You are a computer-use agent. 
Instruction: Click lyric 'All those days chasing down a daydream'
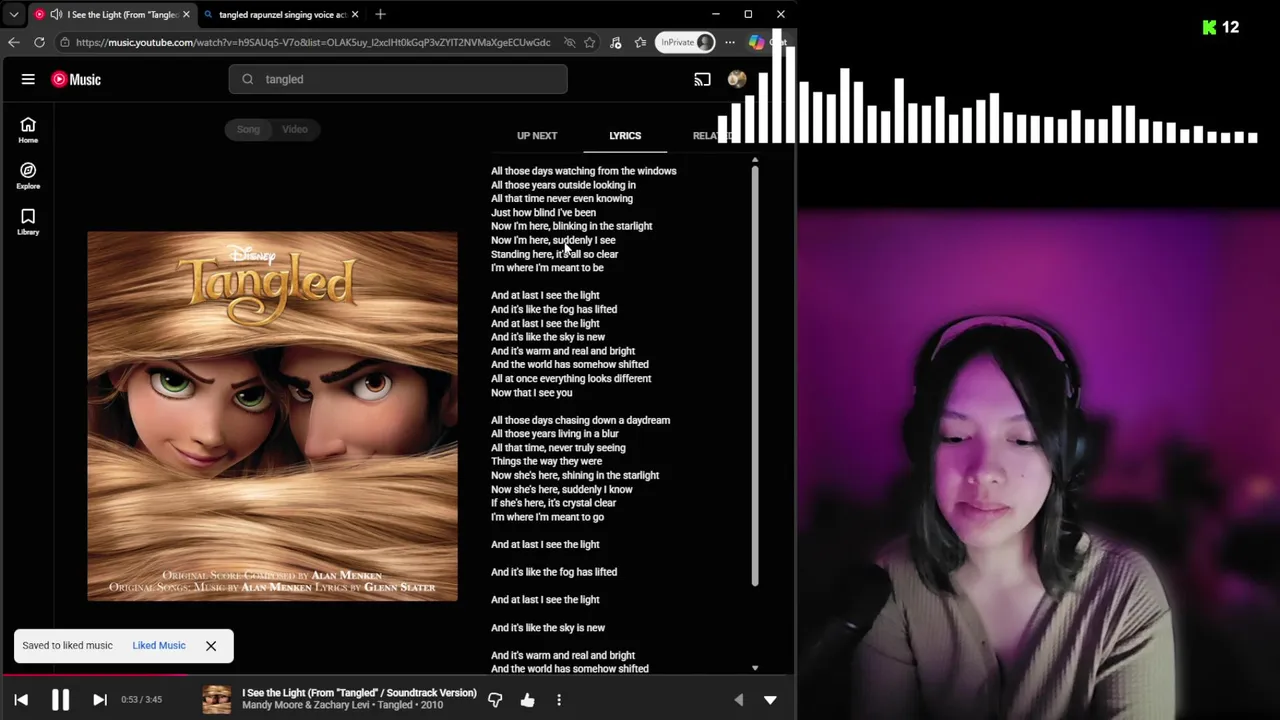[581, 420]
